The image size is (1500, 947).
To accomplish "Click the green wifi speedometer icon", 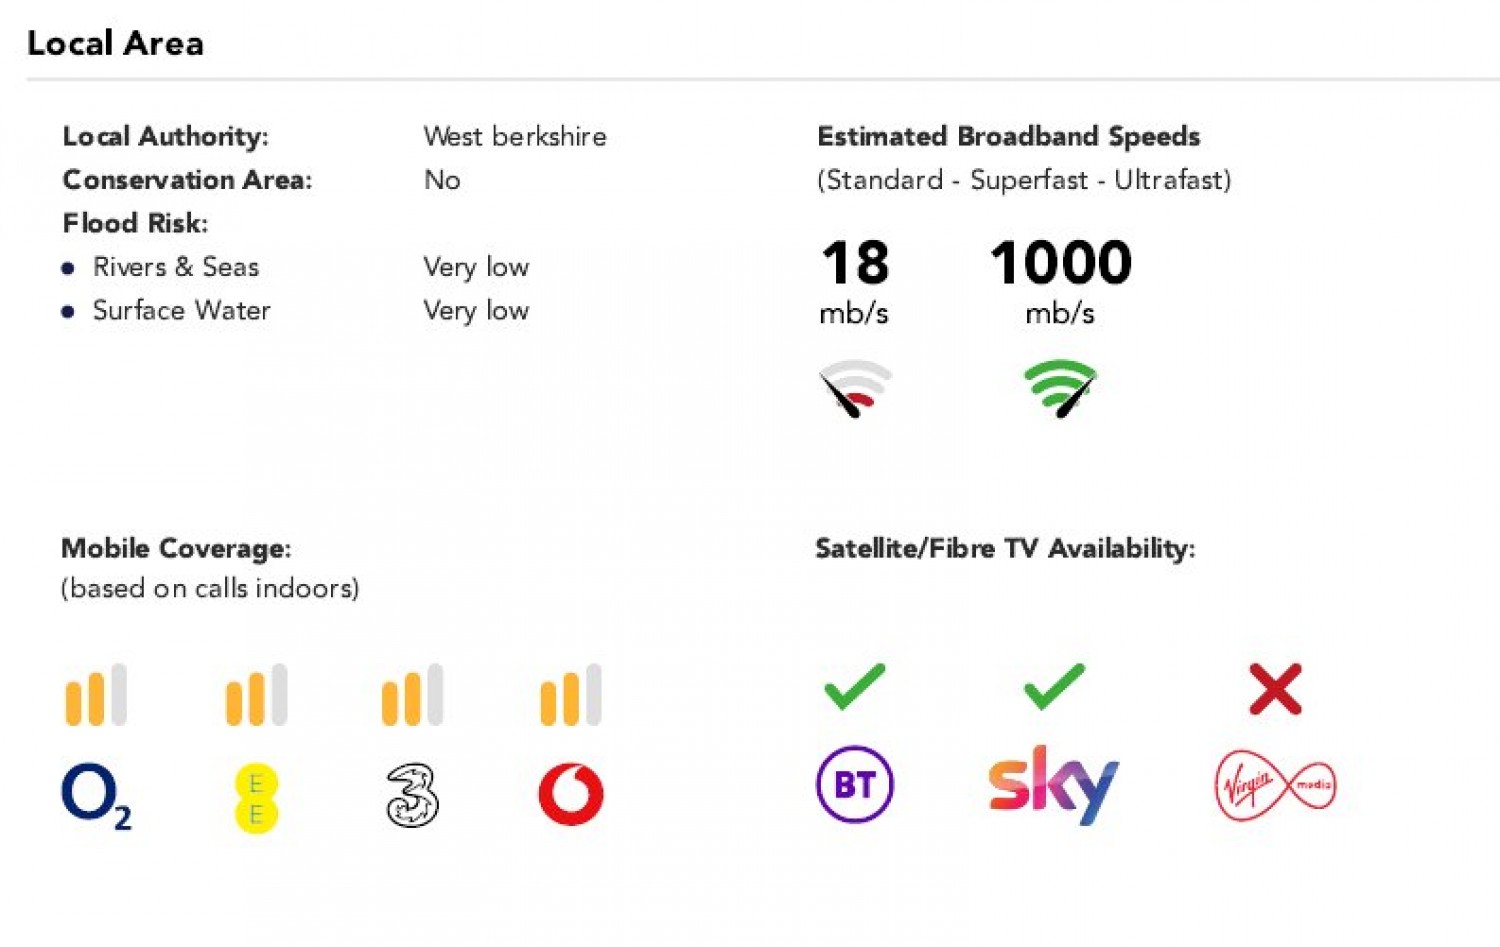I will click(1060, 388).
